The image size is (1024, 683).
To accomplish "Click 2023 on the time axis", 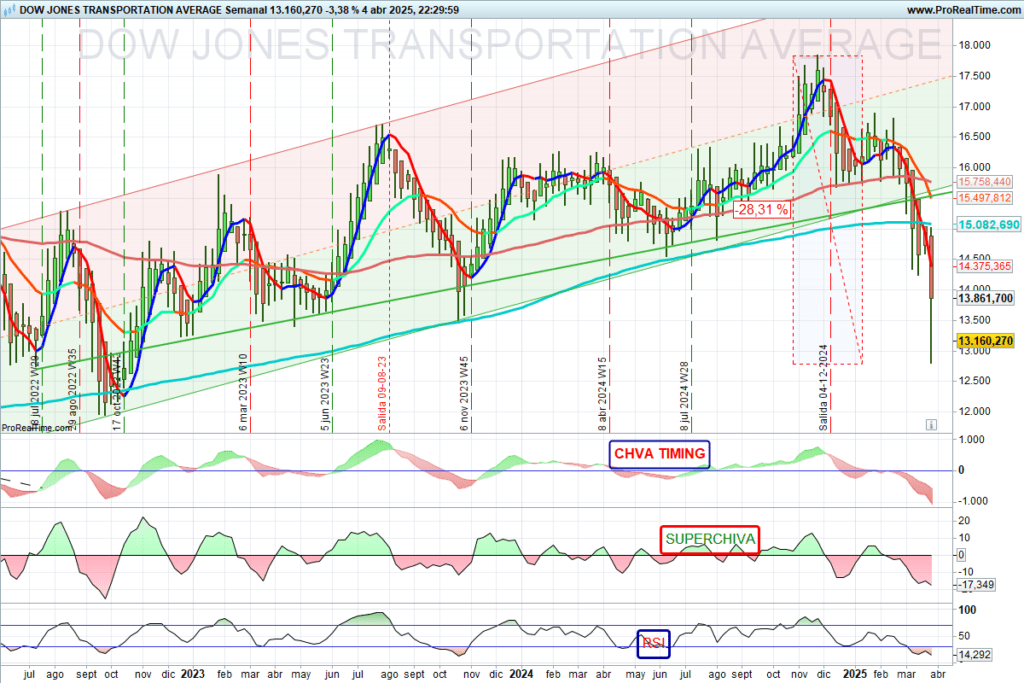I will tap(193, 674).
